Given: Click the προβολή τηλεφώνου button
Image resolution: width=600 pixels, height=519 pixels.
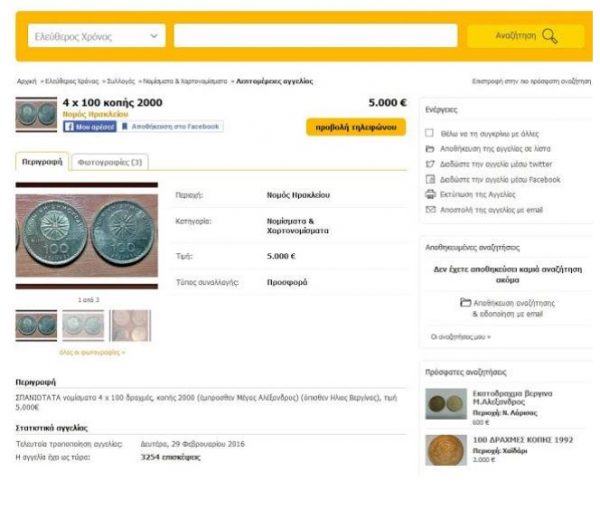Looking at the screenshot, I should [x=356, y=127].
